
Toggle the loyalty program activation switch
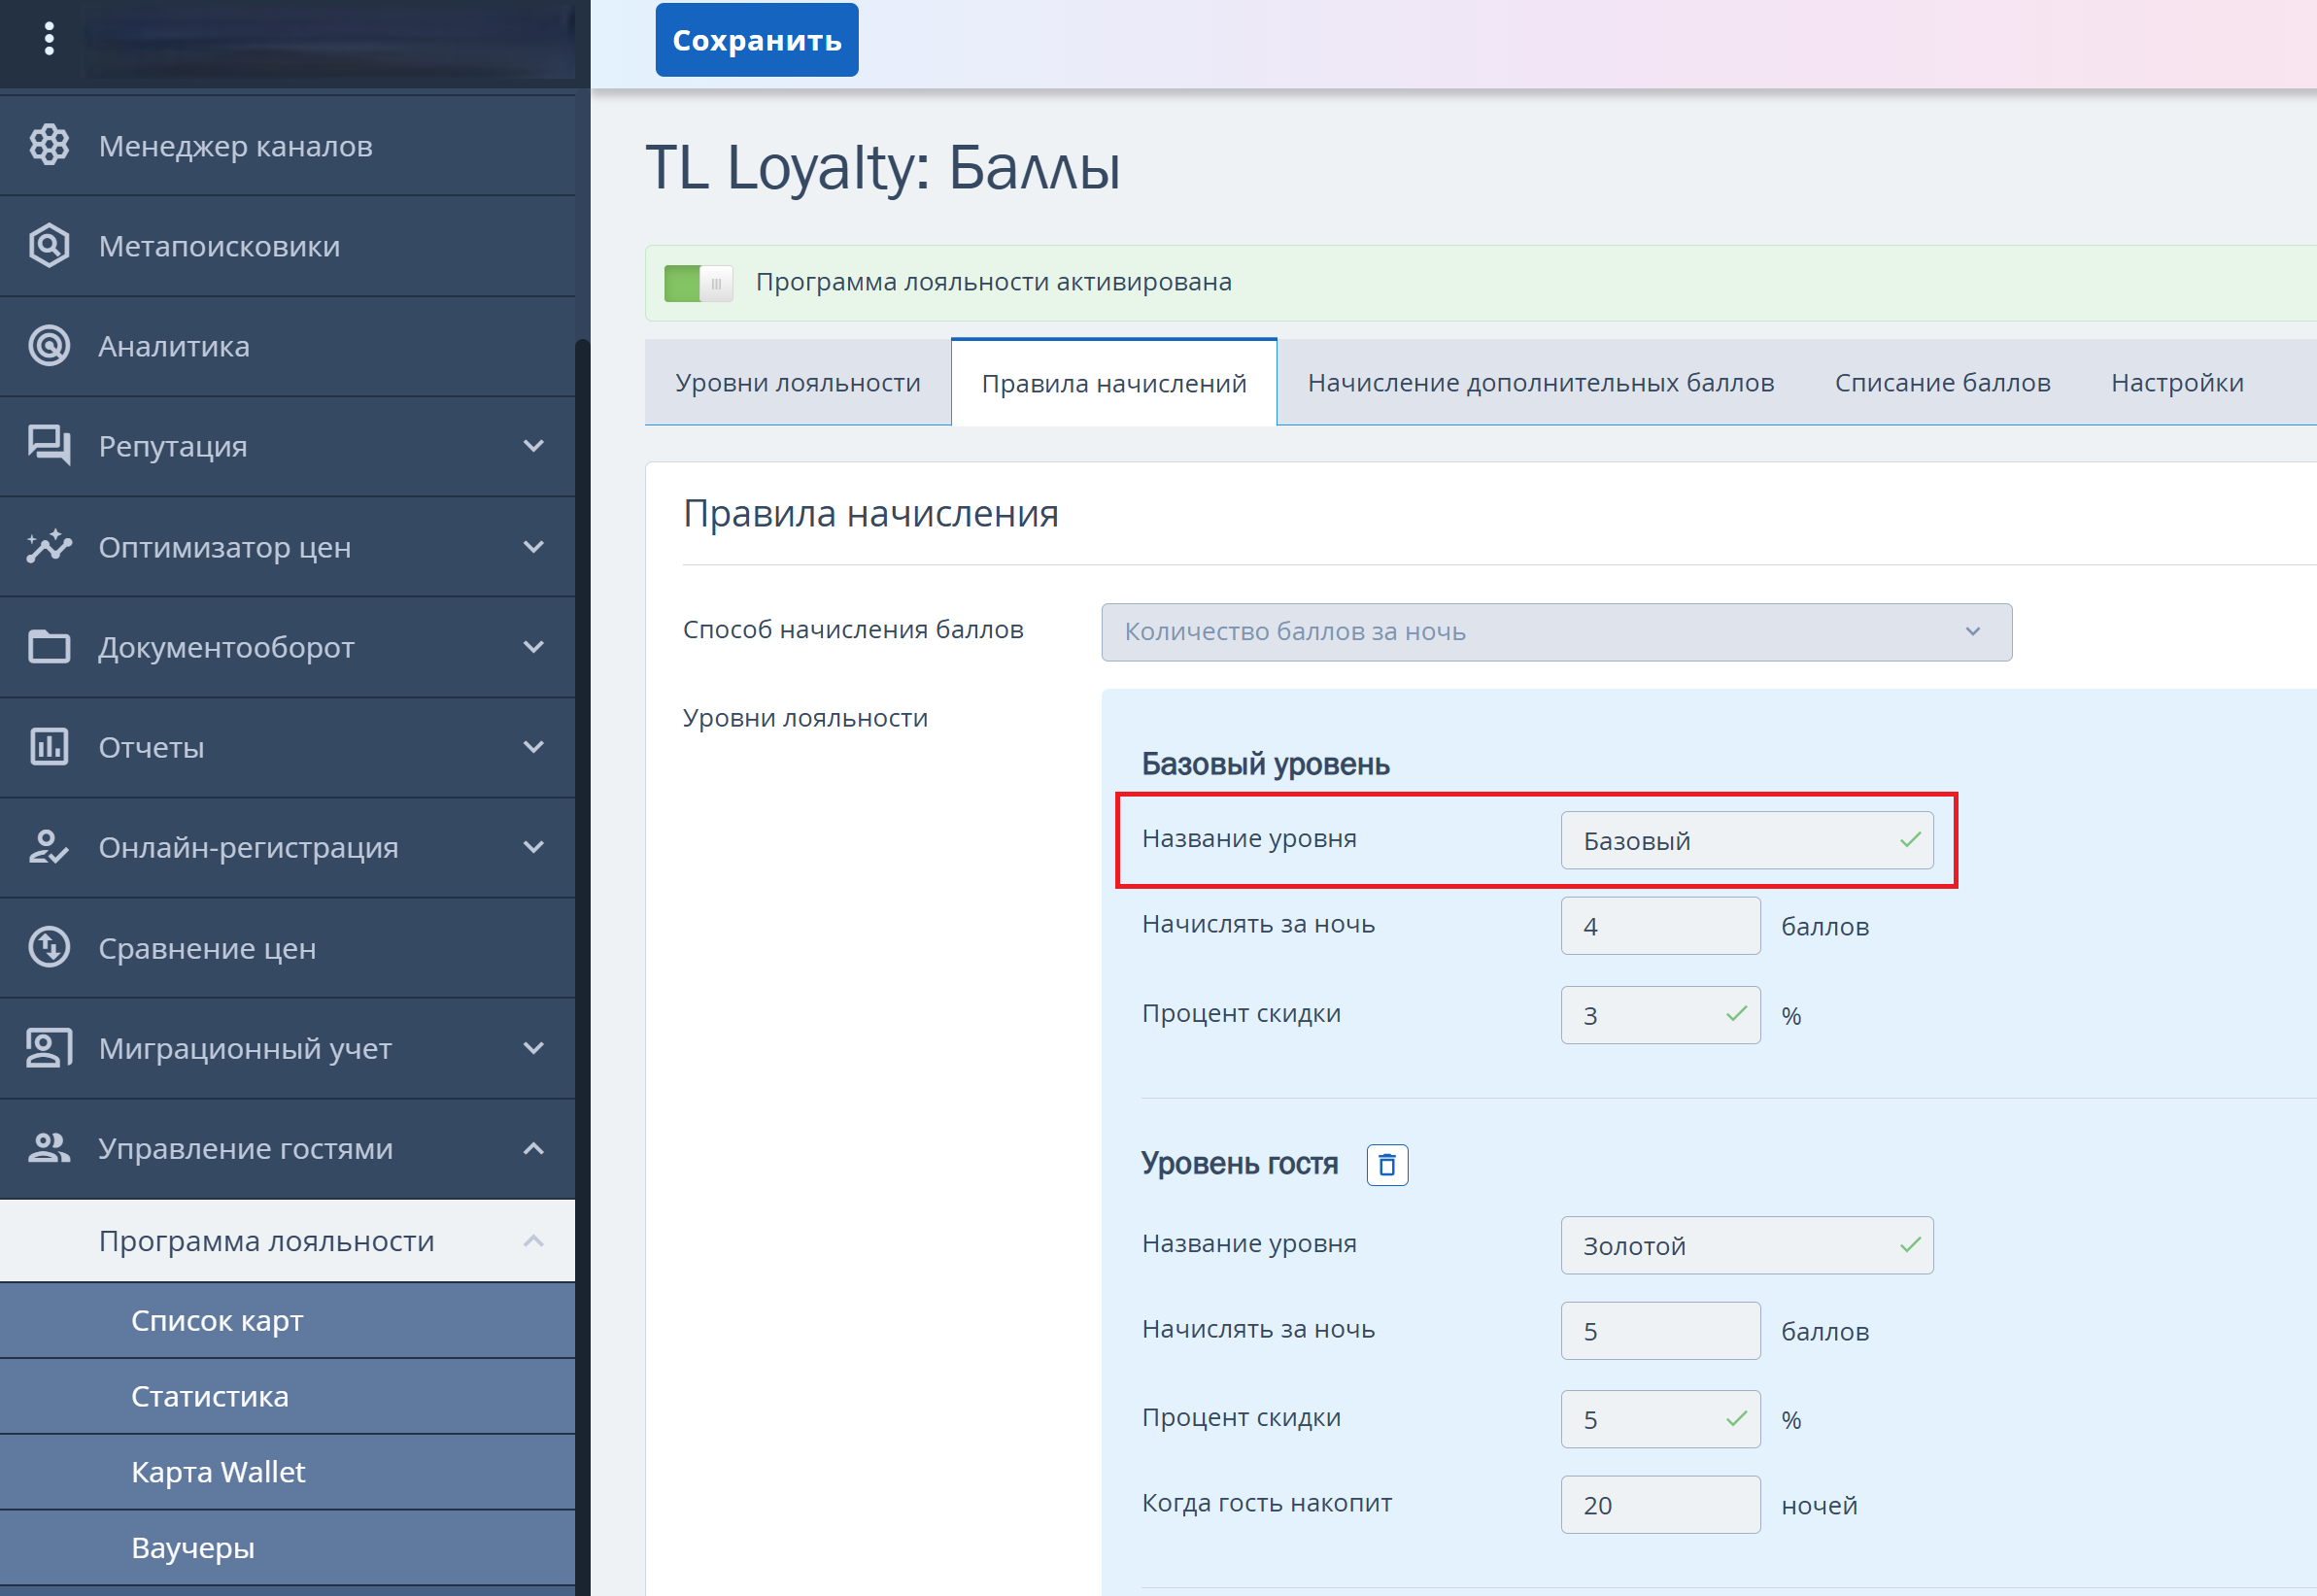(x=698, y=283)
